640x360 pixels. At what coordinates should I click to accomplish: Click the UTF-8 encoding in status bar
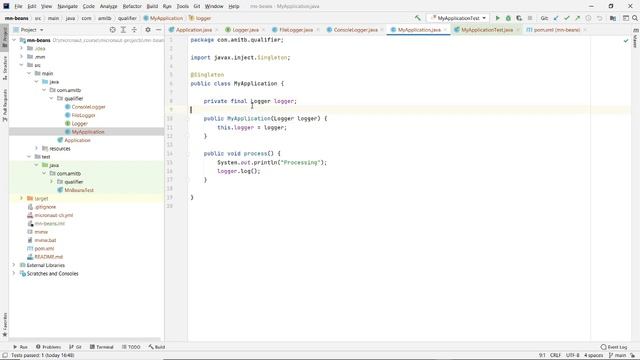(572, 356)
